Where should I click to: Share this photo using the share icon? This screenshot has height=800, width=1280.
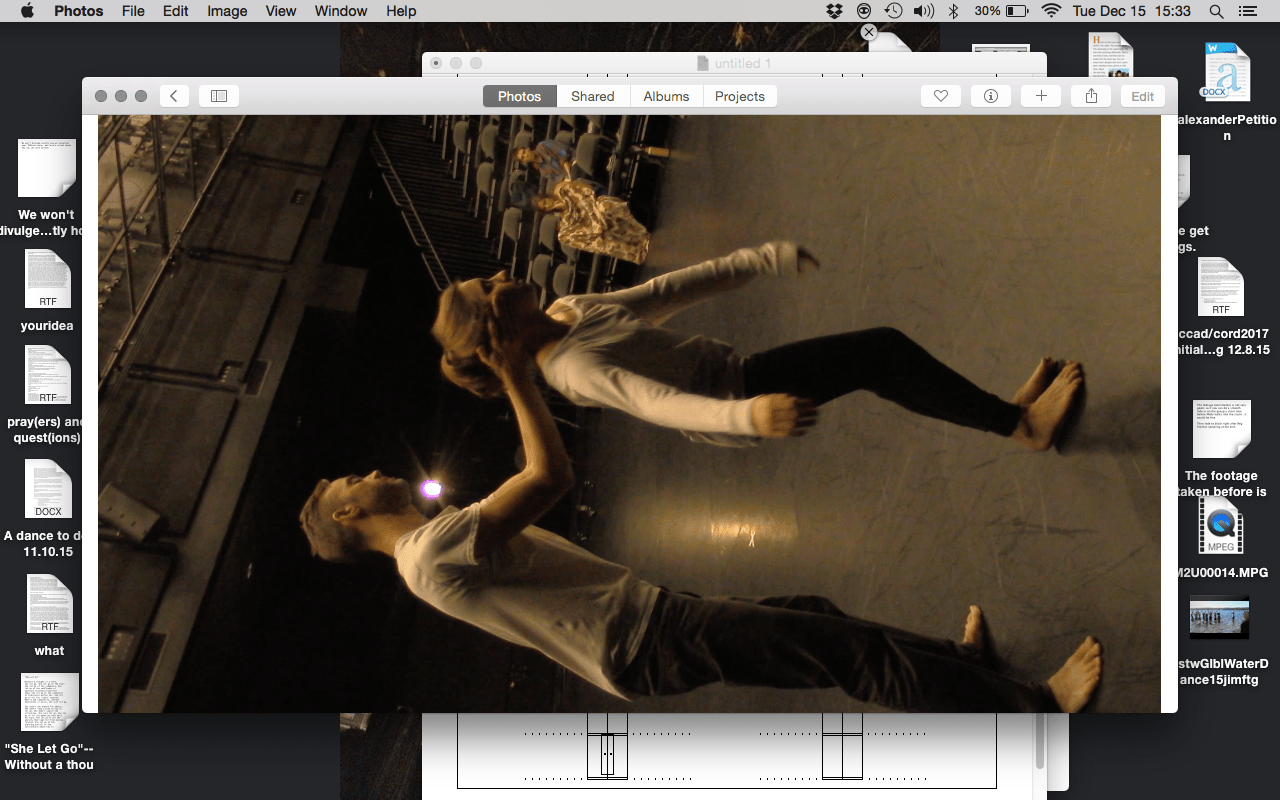(x=1091, y=95)
